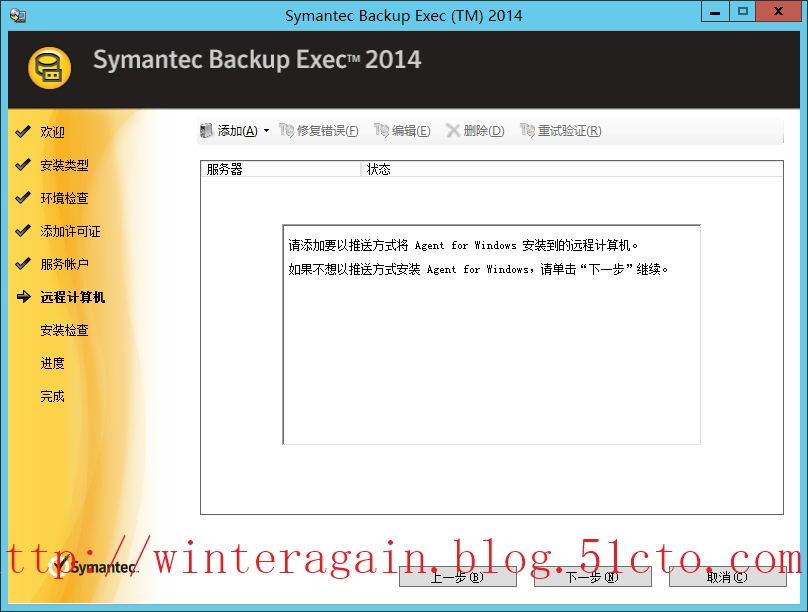Click the title bar application icon
Viewport: 808px width, 612px height.
coord(18,15)
